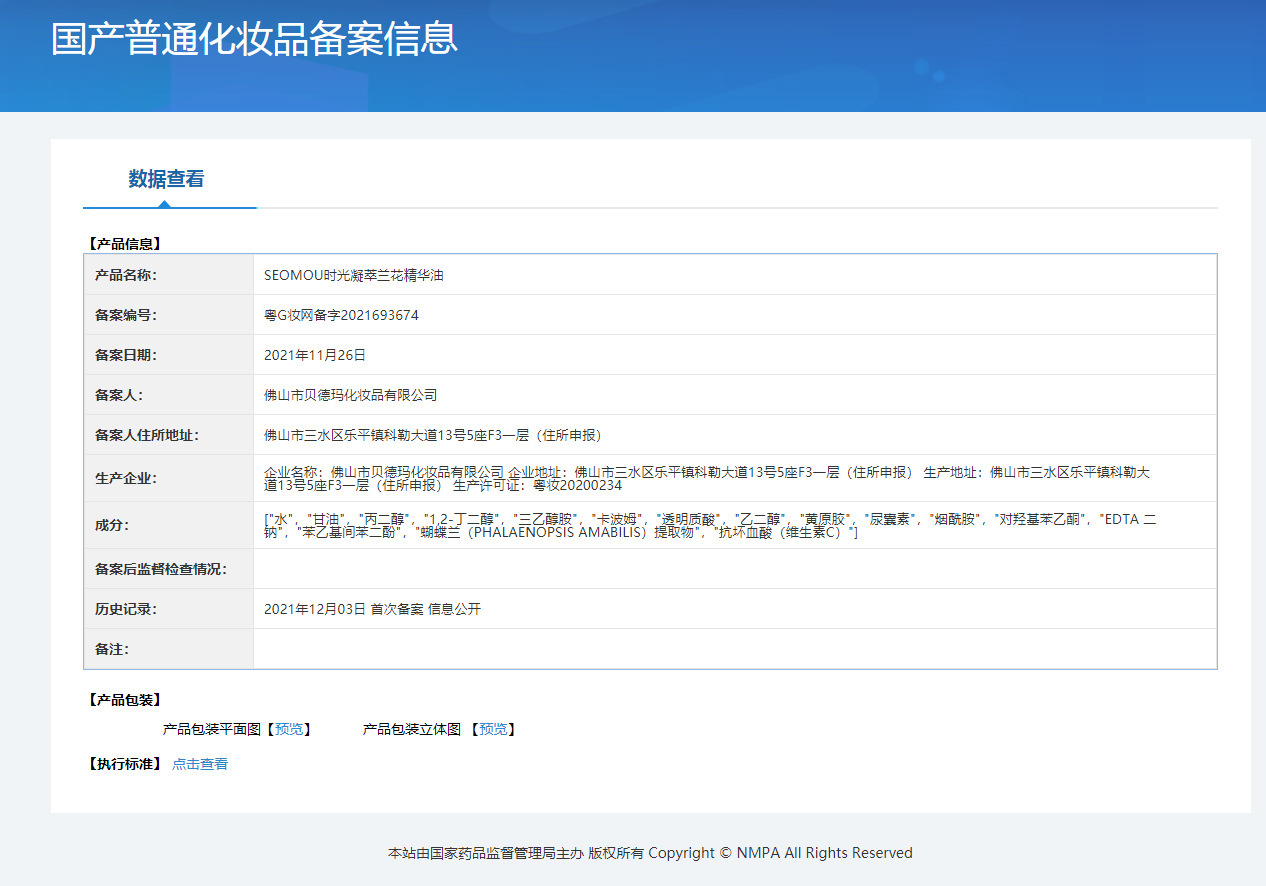Open the 执行标准 点击查看 link
The height and width of the screenshot is (886, 1266).
(x=200, y=764)
